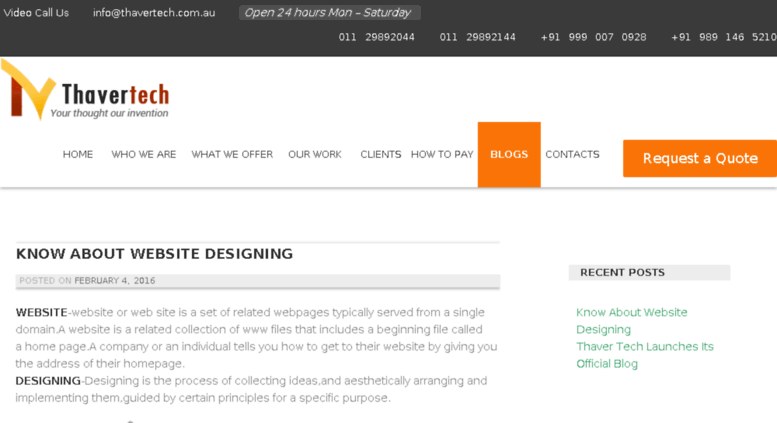Viewport: 777px width, 423px height.
Task: Select the BLOGS tab
Action: [x=509, y=155]
